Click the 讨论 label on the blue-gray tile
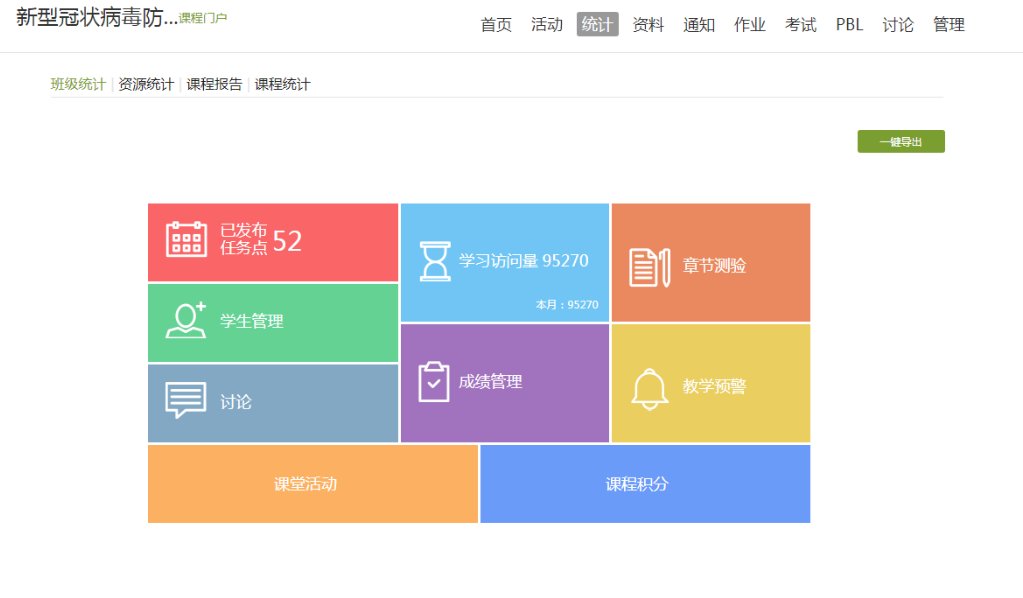The image size is (1023, 598). [236, 402]
